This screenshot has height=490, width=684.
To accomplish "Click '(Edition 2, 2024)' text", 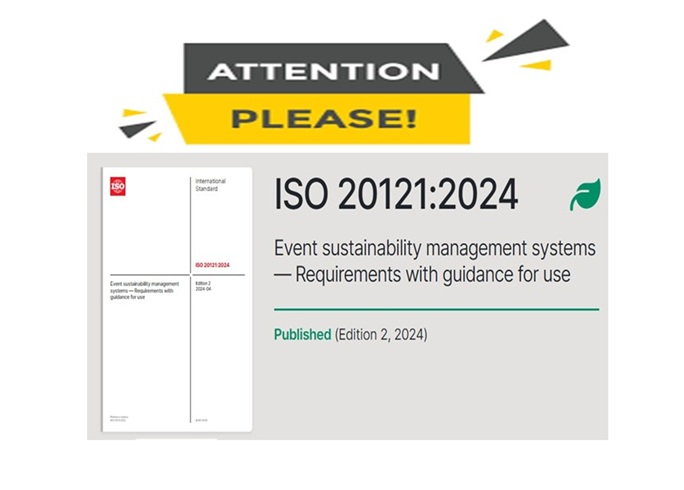I will click(x=381, y=335).
